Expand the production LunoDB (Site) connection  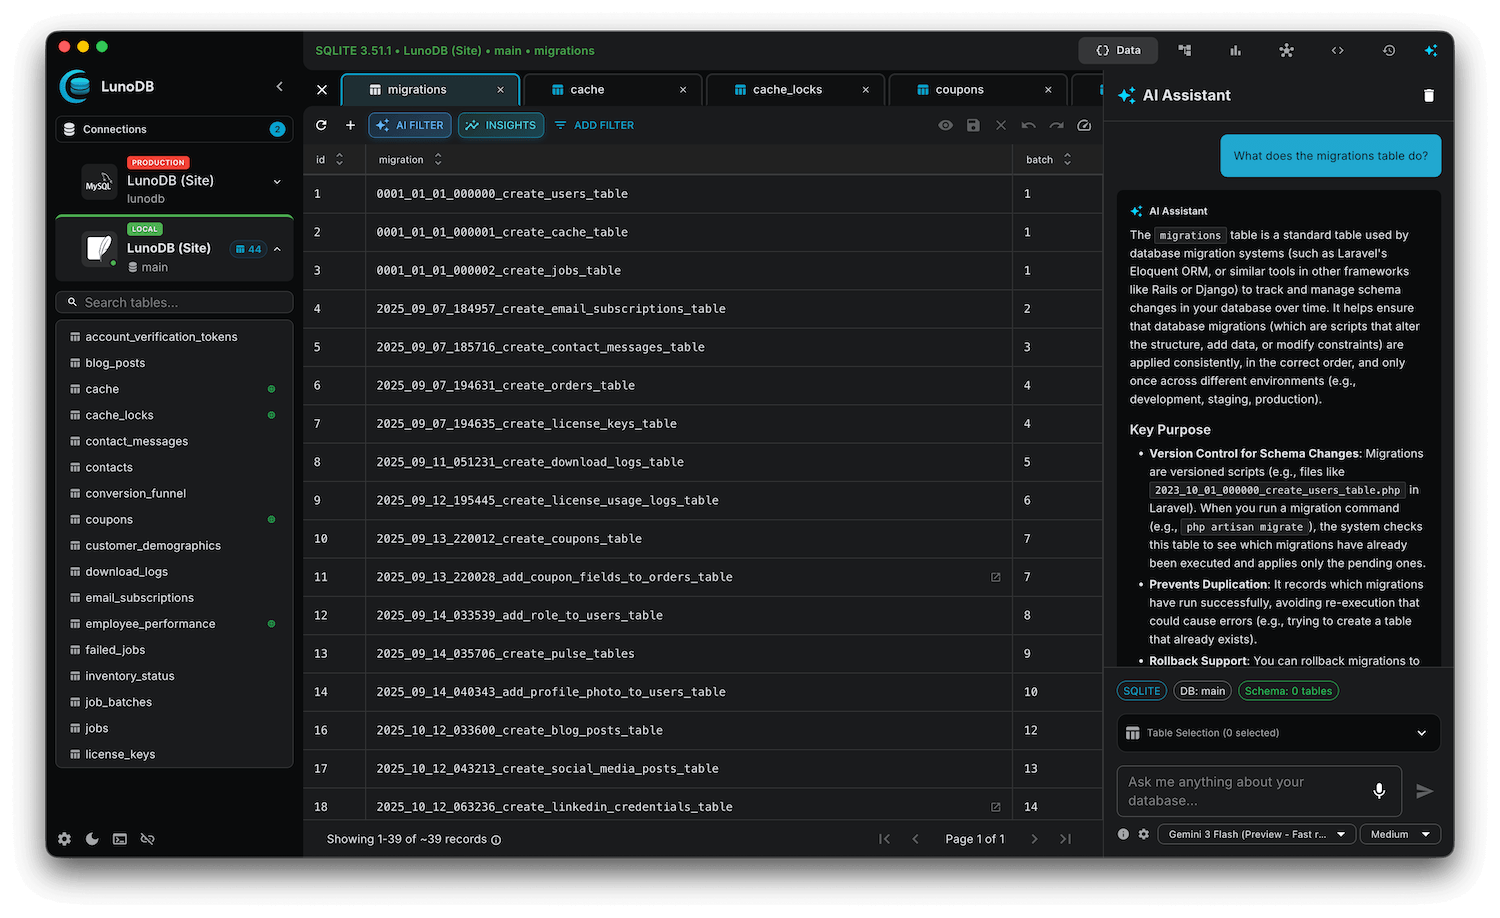[x=277, y=182]
